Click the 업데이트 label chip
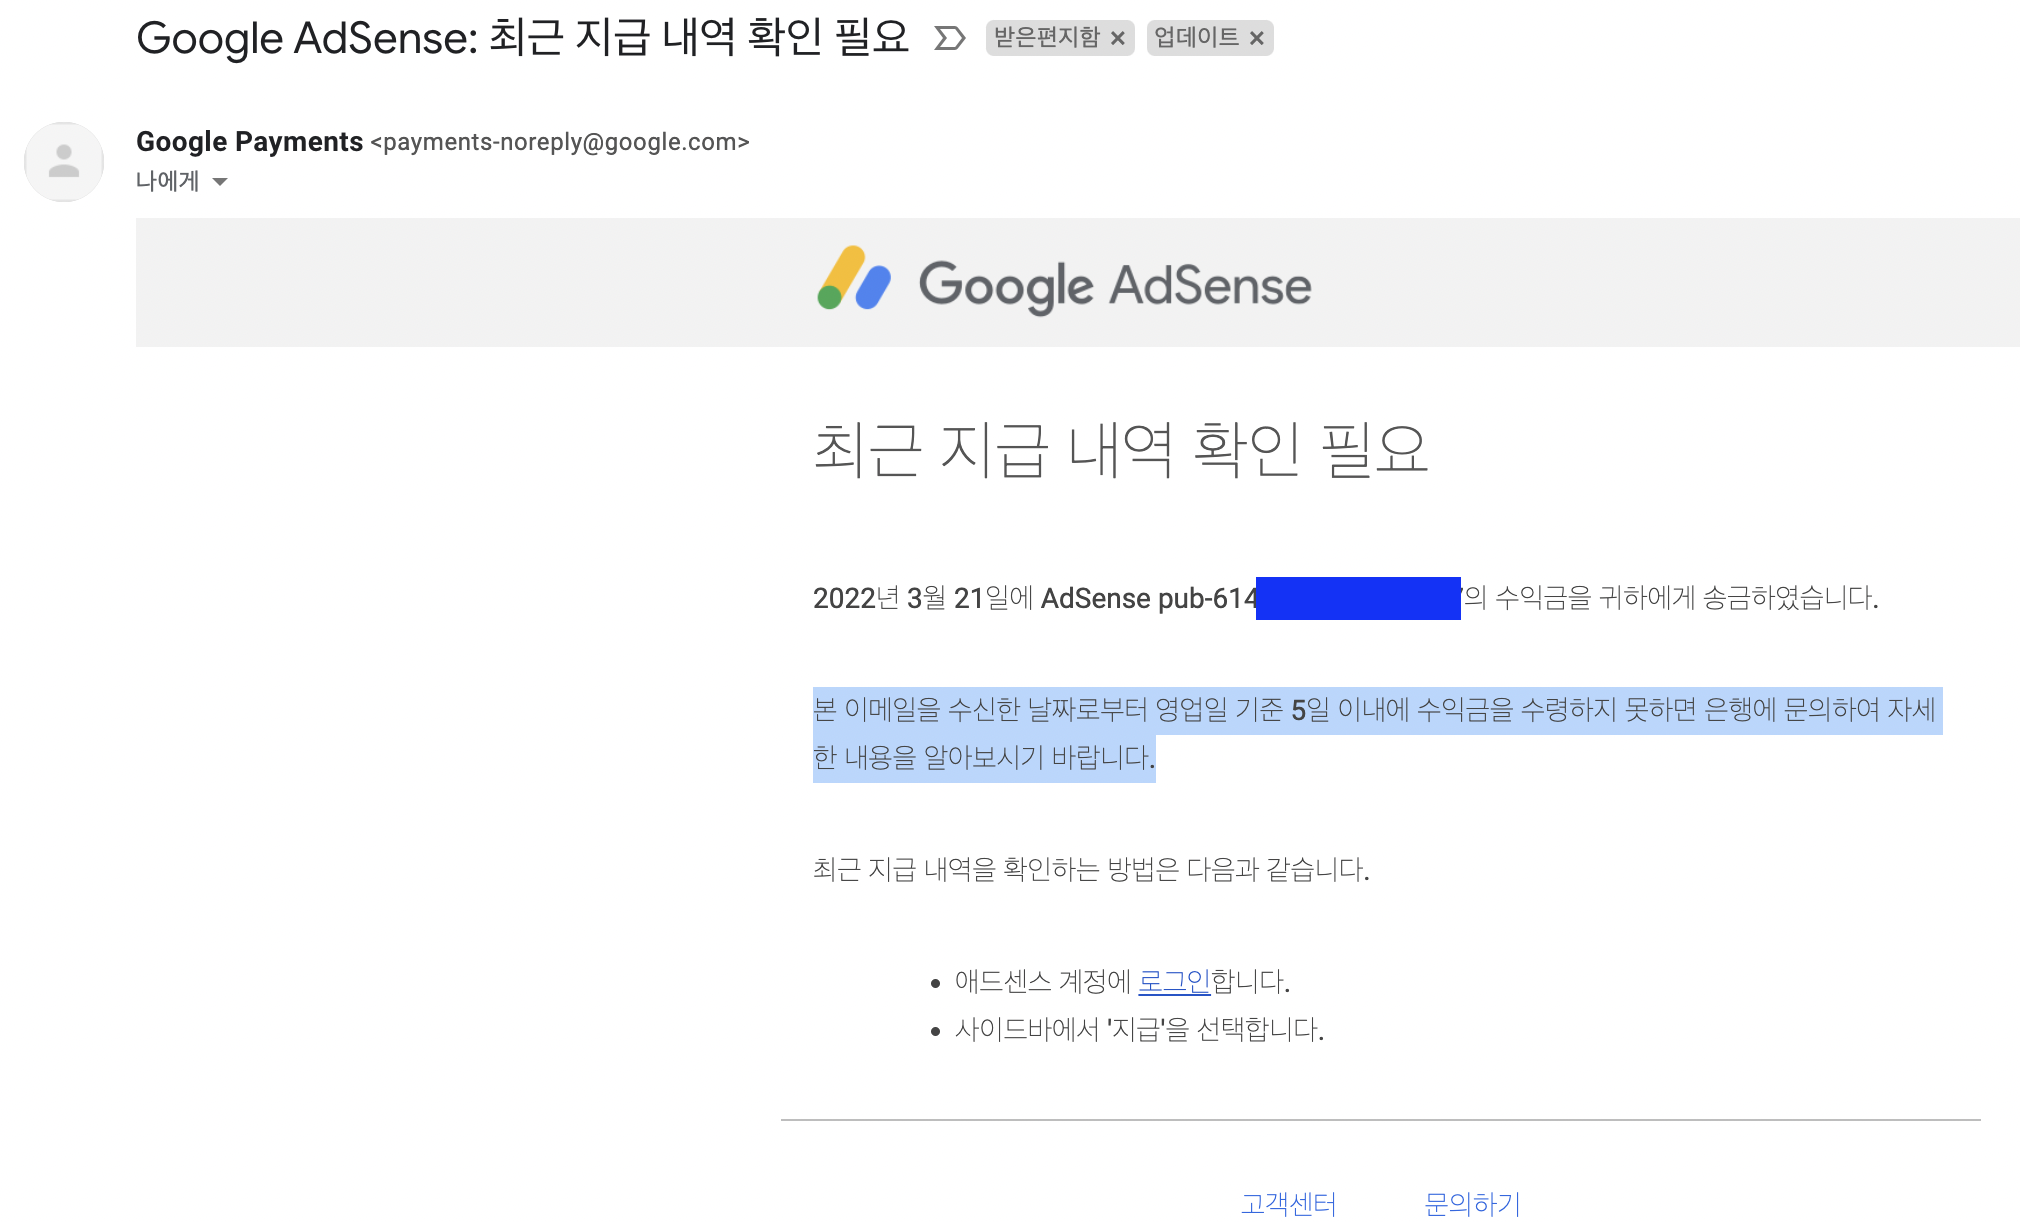Screen dimensions: 2020x1222 pos(1196,38)
